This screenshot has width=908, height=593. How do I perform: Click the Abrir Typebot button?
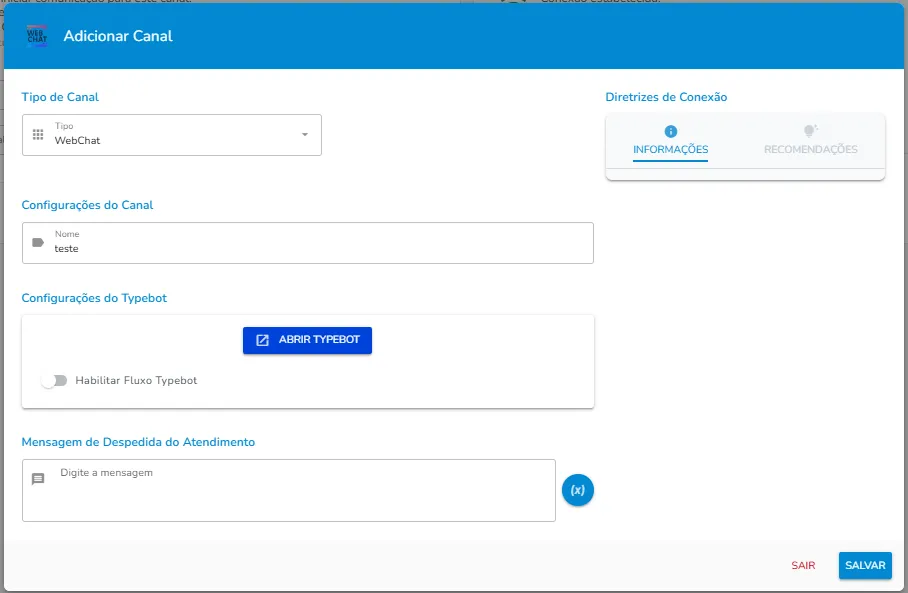click(307, 340)
